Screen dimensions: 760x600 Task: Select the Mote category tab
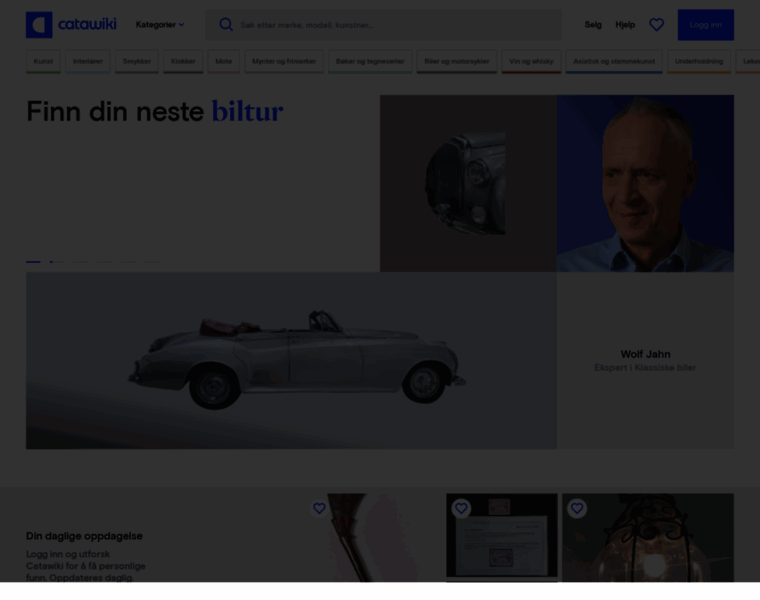[223, 62]
